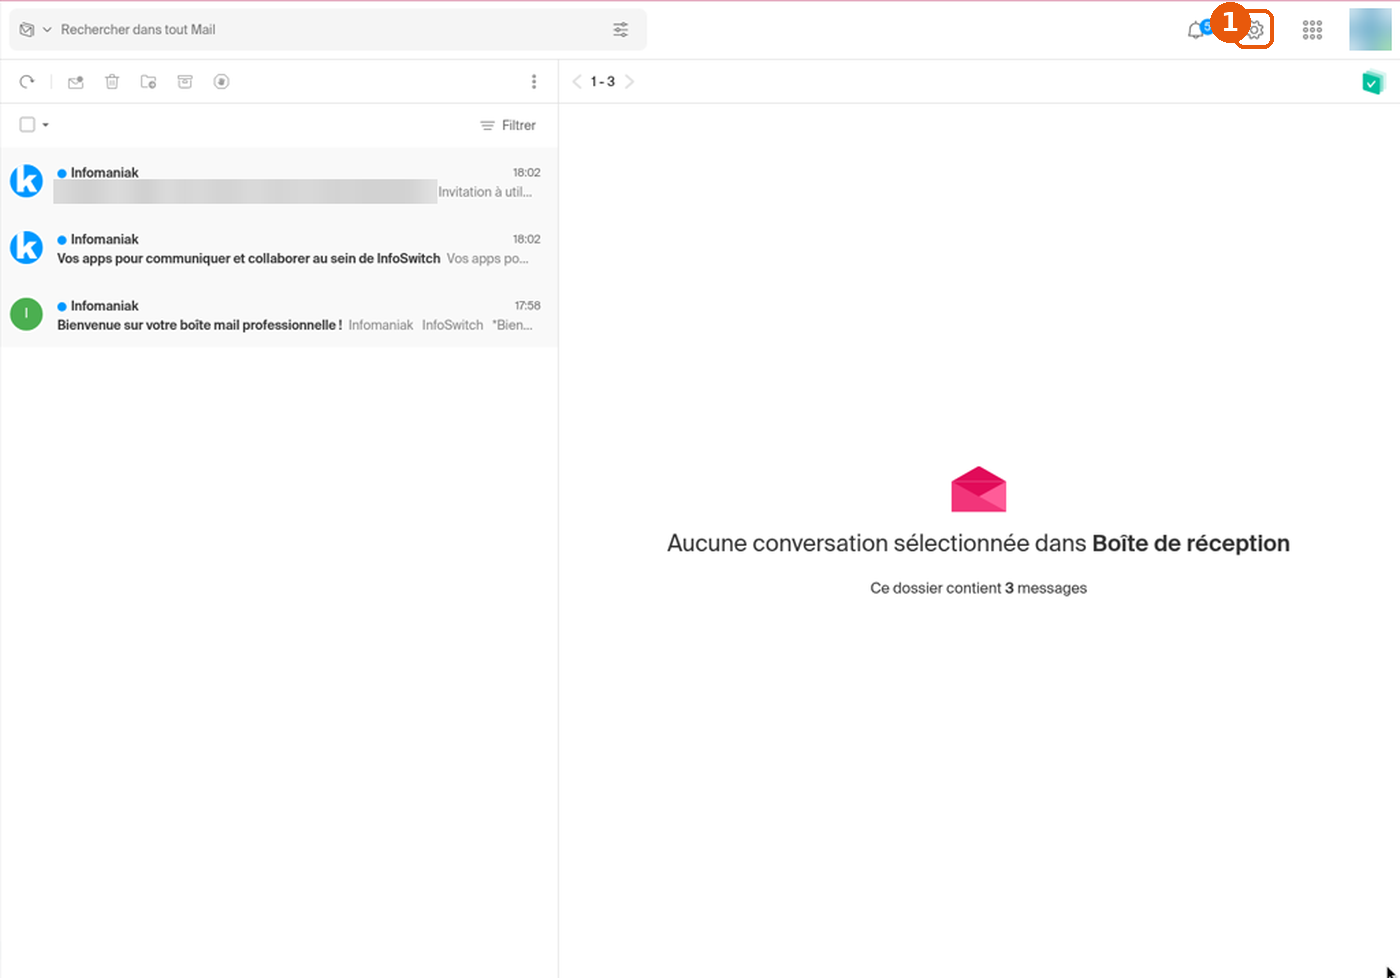Screen dimensions: 1400x978
Task: Go to previous page of messages
Action: click(577, 82)
